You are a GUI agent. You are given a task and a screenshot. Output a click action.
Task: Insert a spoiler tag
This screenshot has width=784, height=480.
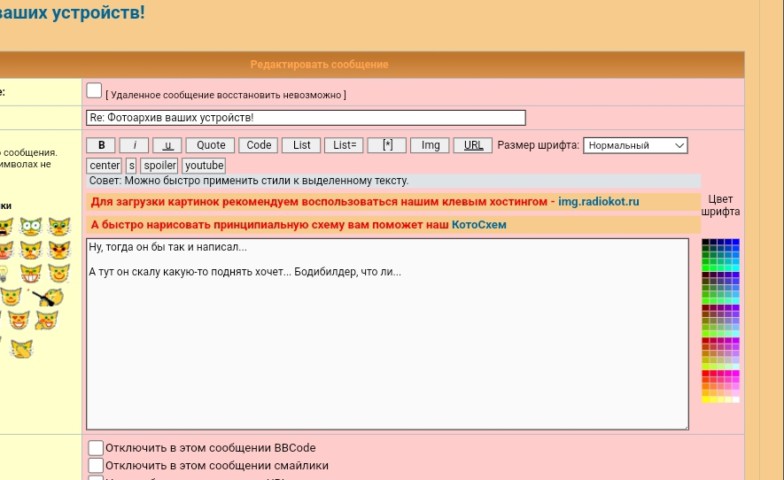coord(159,165)
